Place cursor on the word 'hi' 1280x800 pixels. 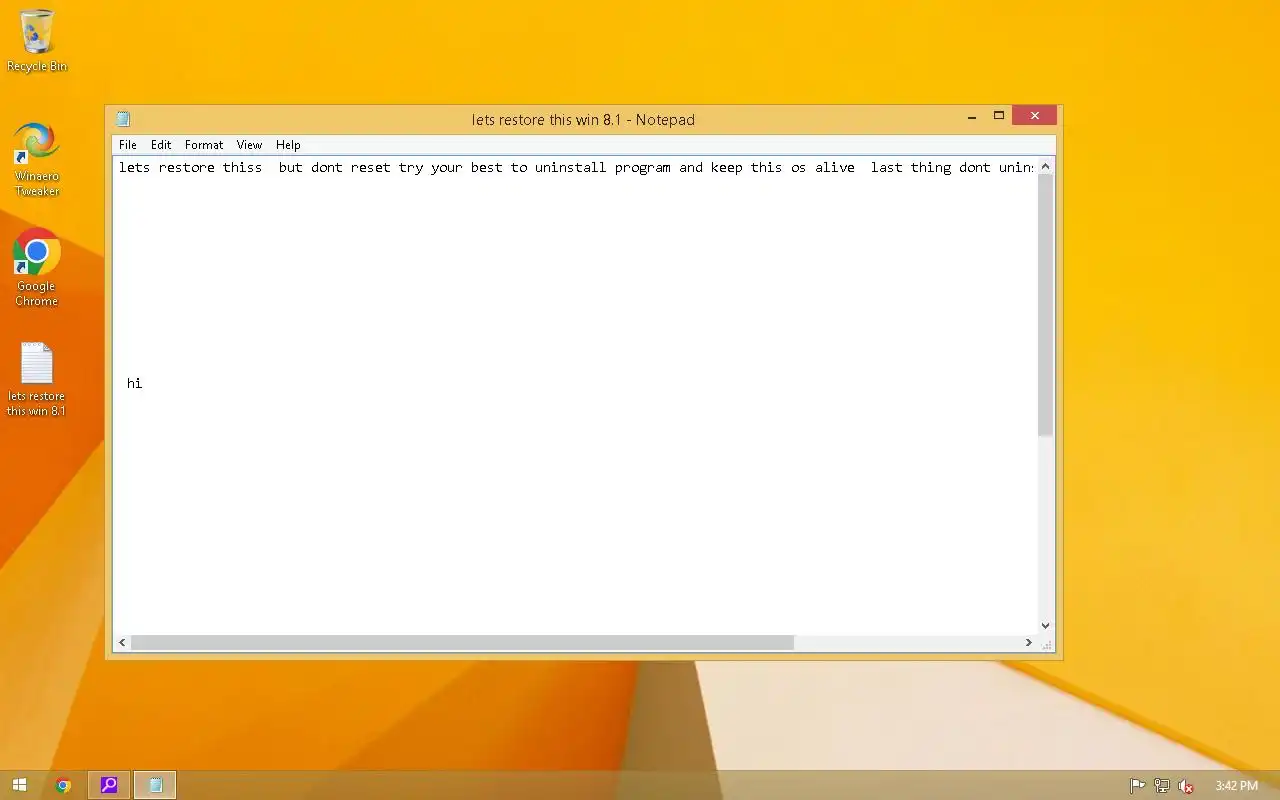(135, 383)
